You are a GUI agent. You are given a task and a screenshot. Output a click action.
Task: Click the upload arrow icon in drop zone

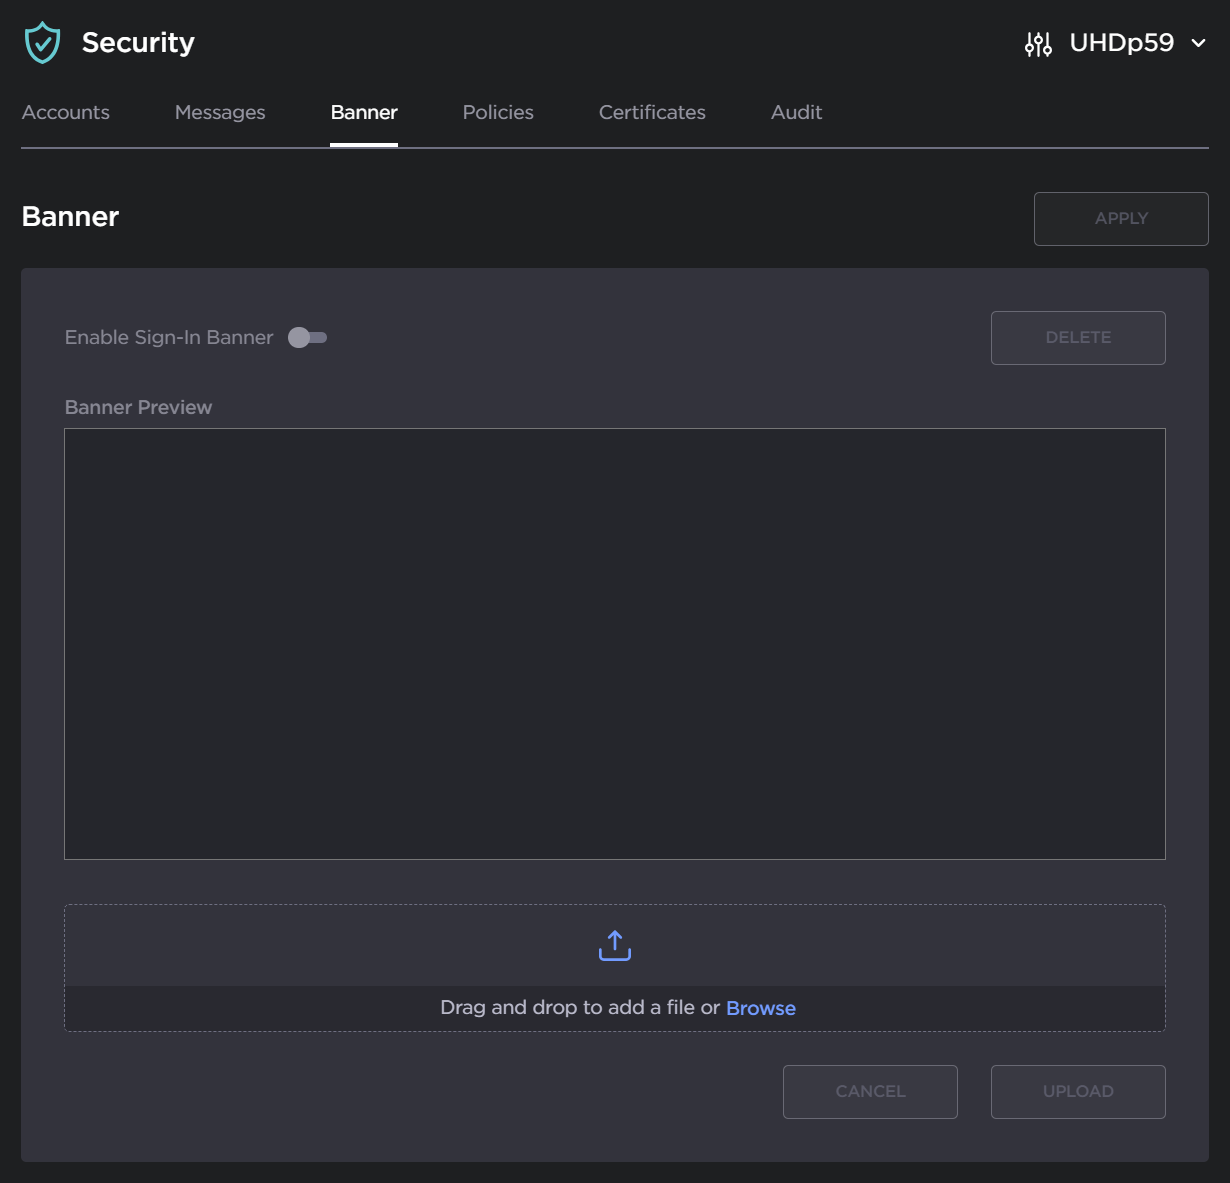[614, 945]
